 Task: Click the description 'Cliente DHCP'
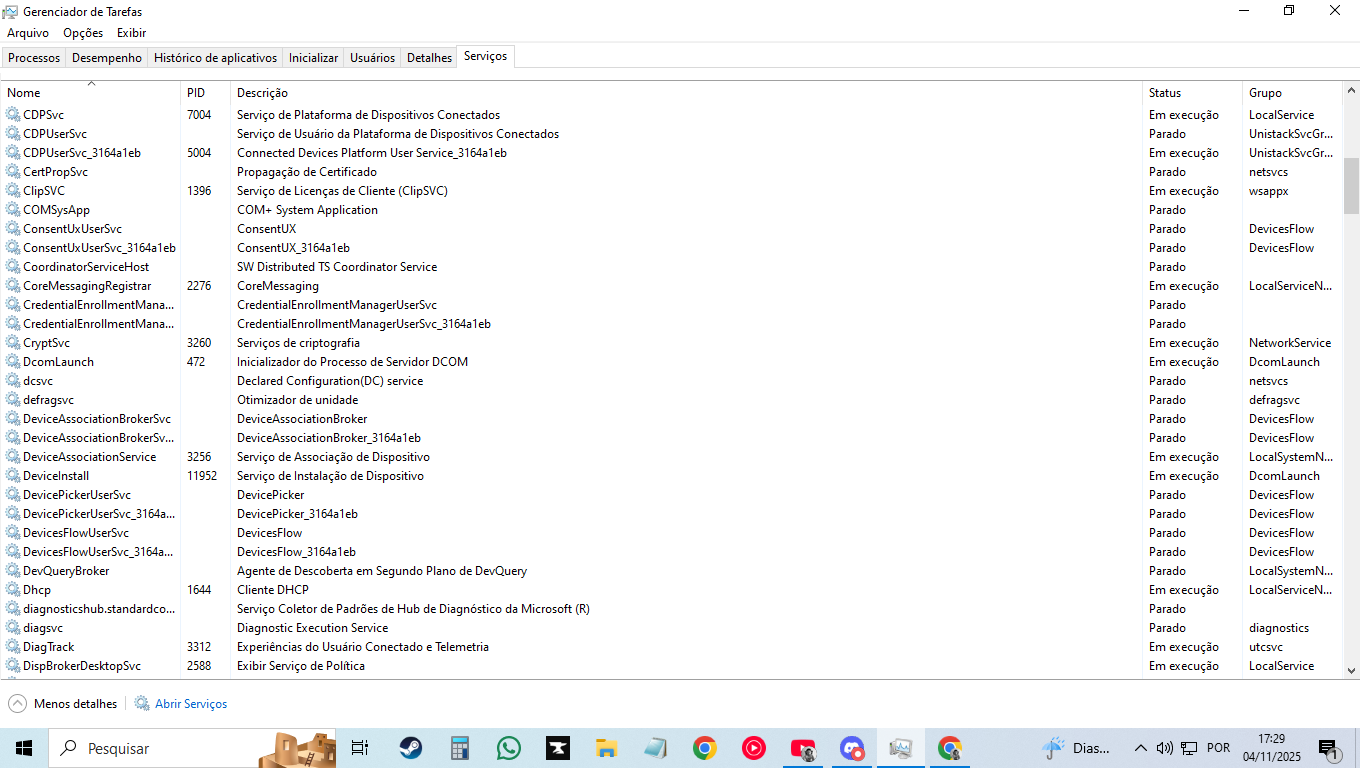click(273, 590)
